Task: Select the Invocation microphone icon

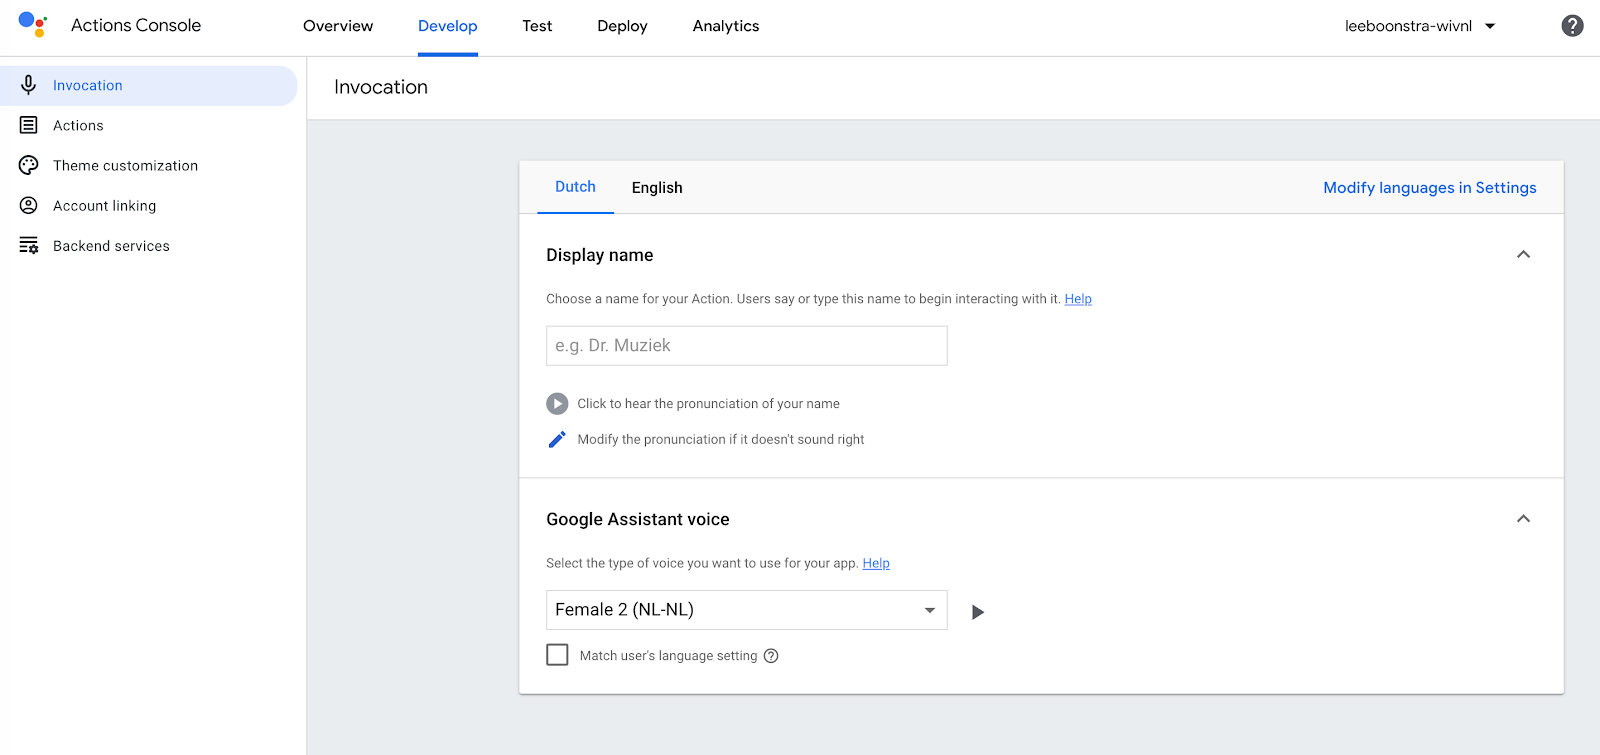Action: [x=29, y=85]
